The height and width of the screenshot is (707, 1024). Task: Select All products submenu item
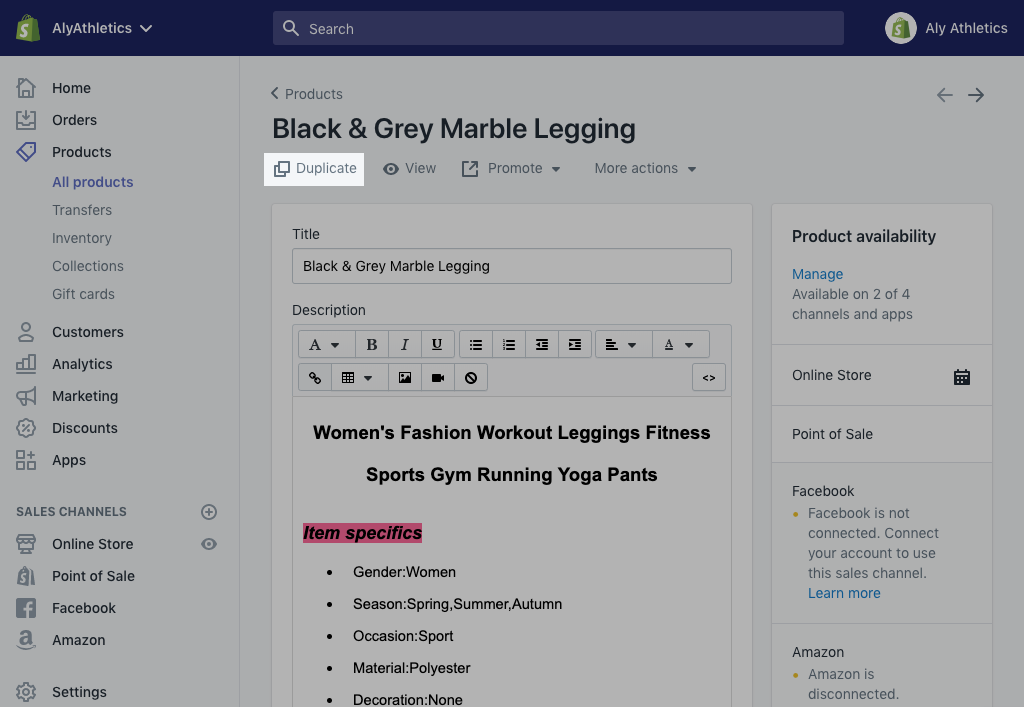[x=93, y=182]
